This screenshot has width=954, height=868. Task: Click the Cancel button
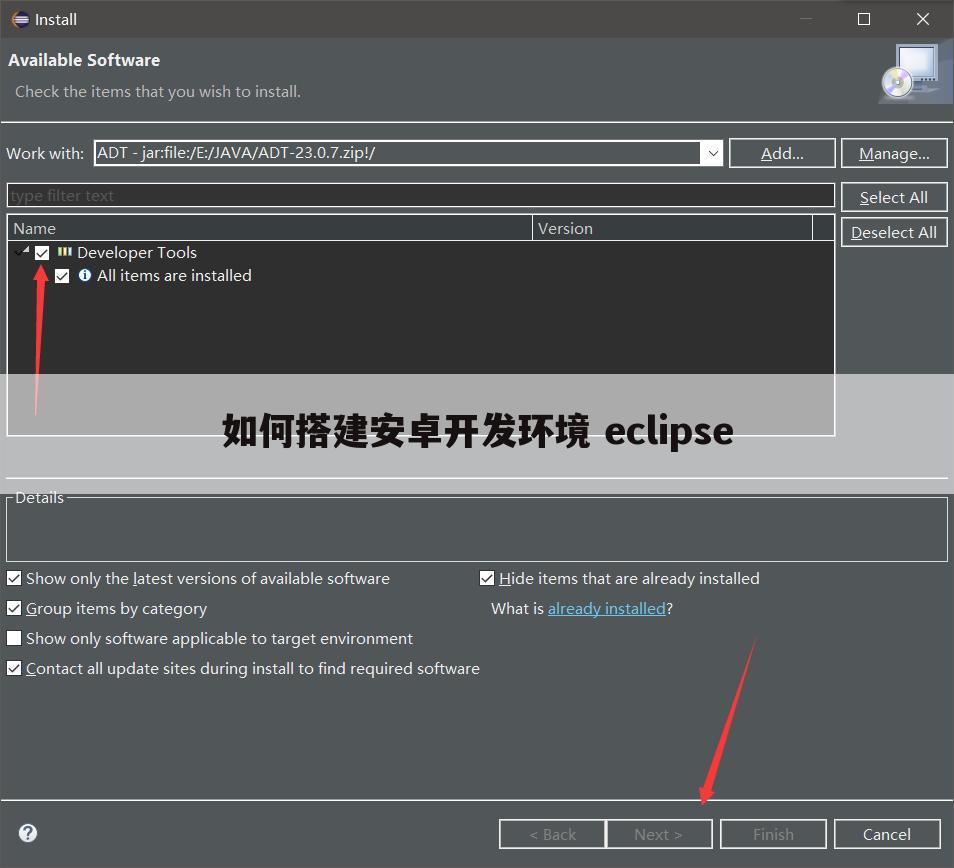pos(887,834)
